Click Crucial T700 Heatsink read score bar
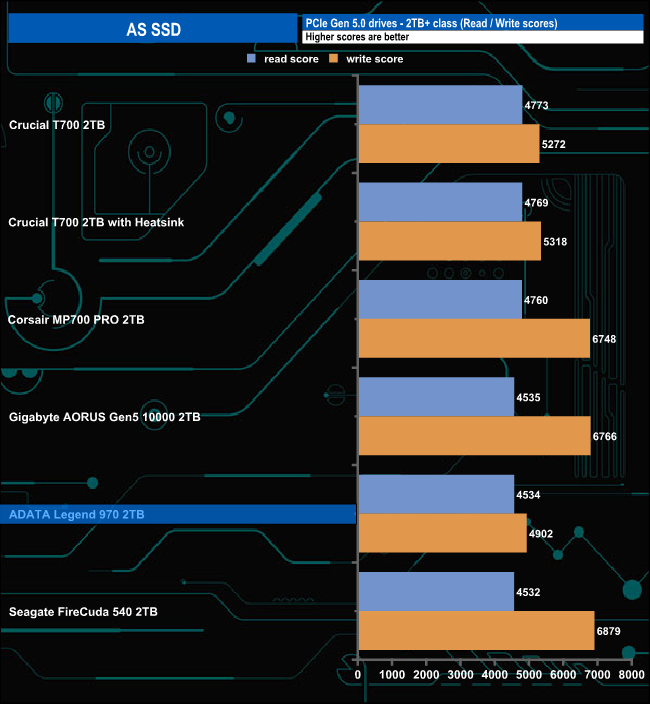 pos(440,202)
